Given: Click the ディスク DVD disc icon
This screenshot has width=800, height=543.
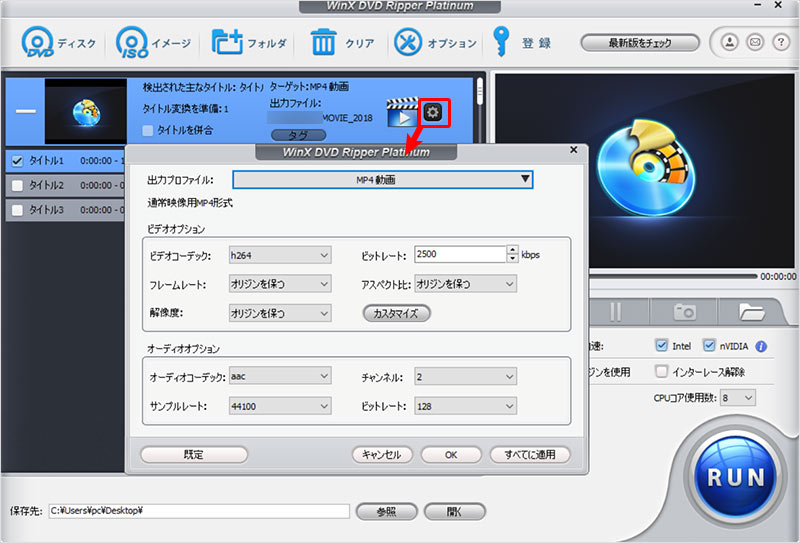Looking at the screenshot, I should pyautogui.click(x=38, y=43).
